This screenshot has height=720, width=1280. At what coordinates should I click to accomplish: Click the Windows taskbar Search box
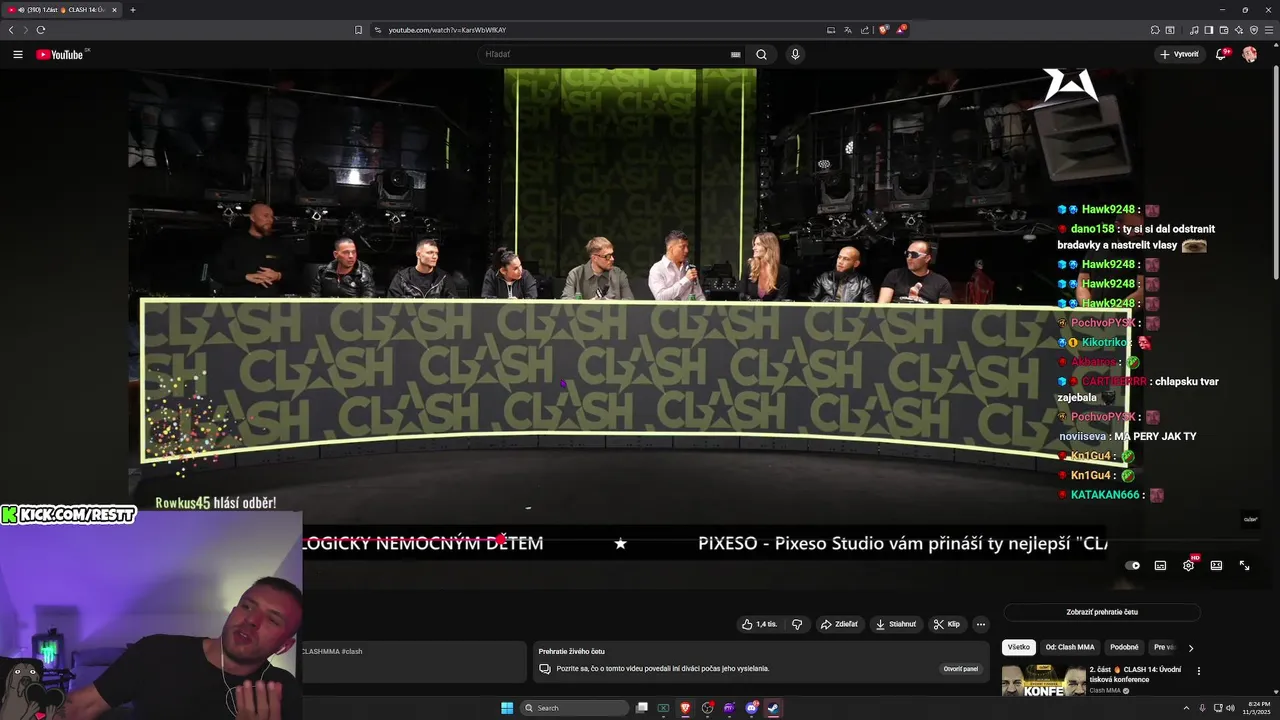(x=576, y=708)
